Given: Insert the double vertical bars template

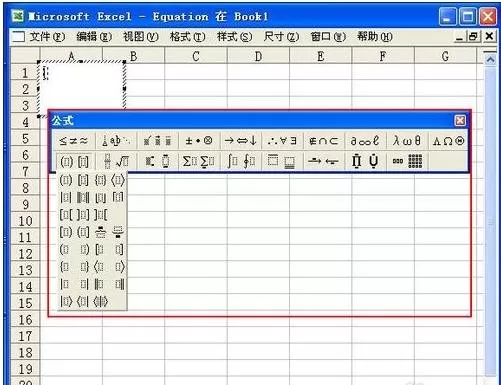Looking at the screenshot, I should click(83, 198).
